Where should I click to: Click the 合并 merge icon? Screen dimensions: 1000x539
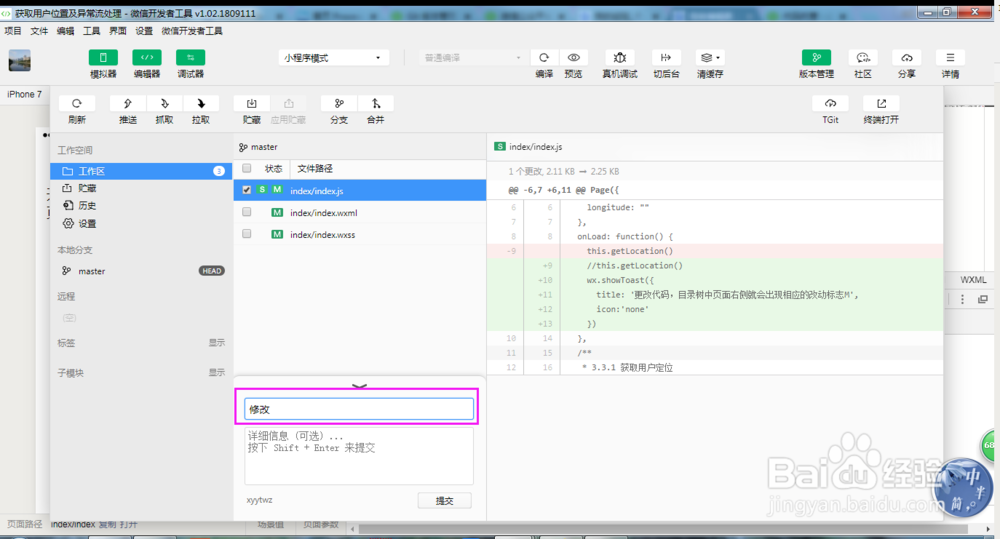pos(376,103)
